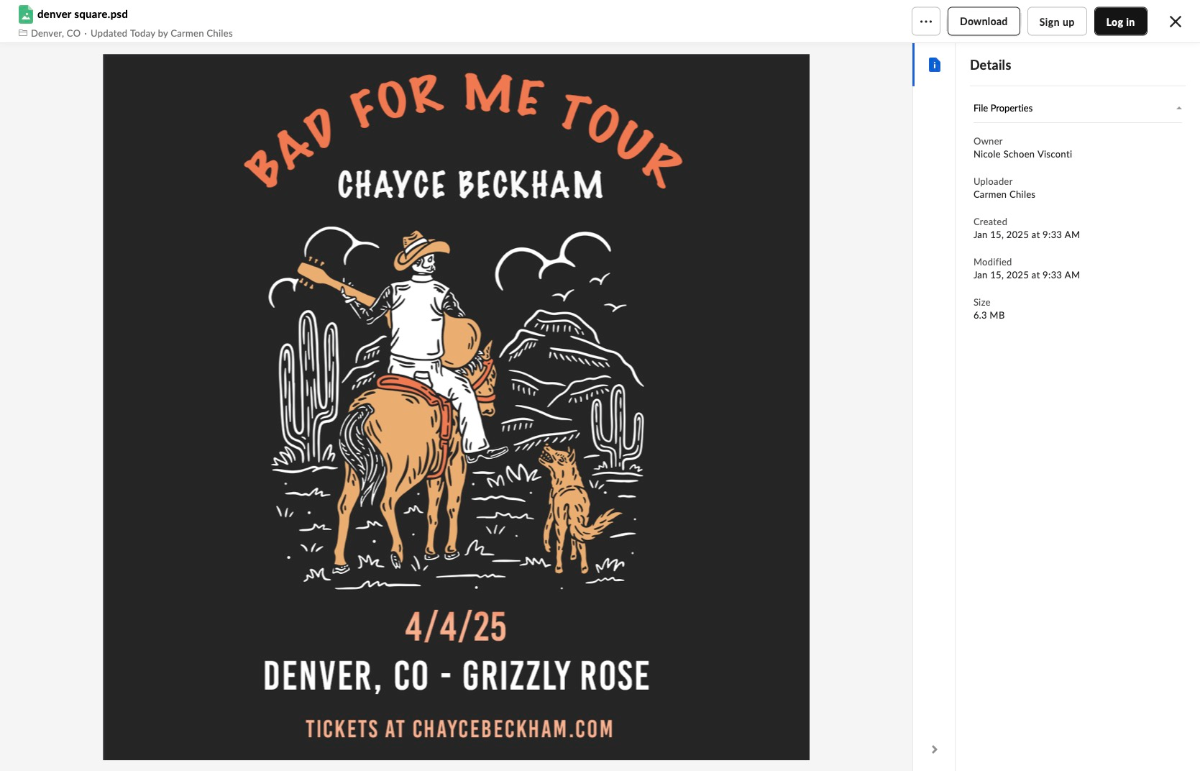Select the info Details panel icon

934,65
